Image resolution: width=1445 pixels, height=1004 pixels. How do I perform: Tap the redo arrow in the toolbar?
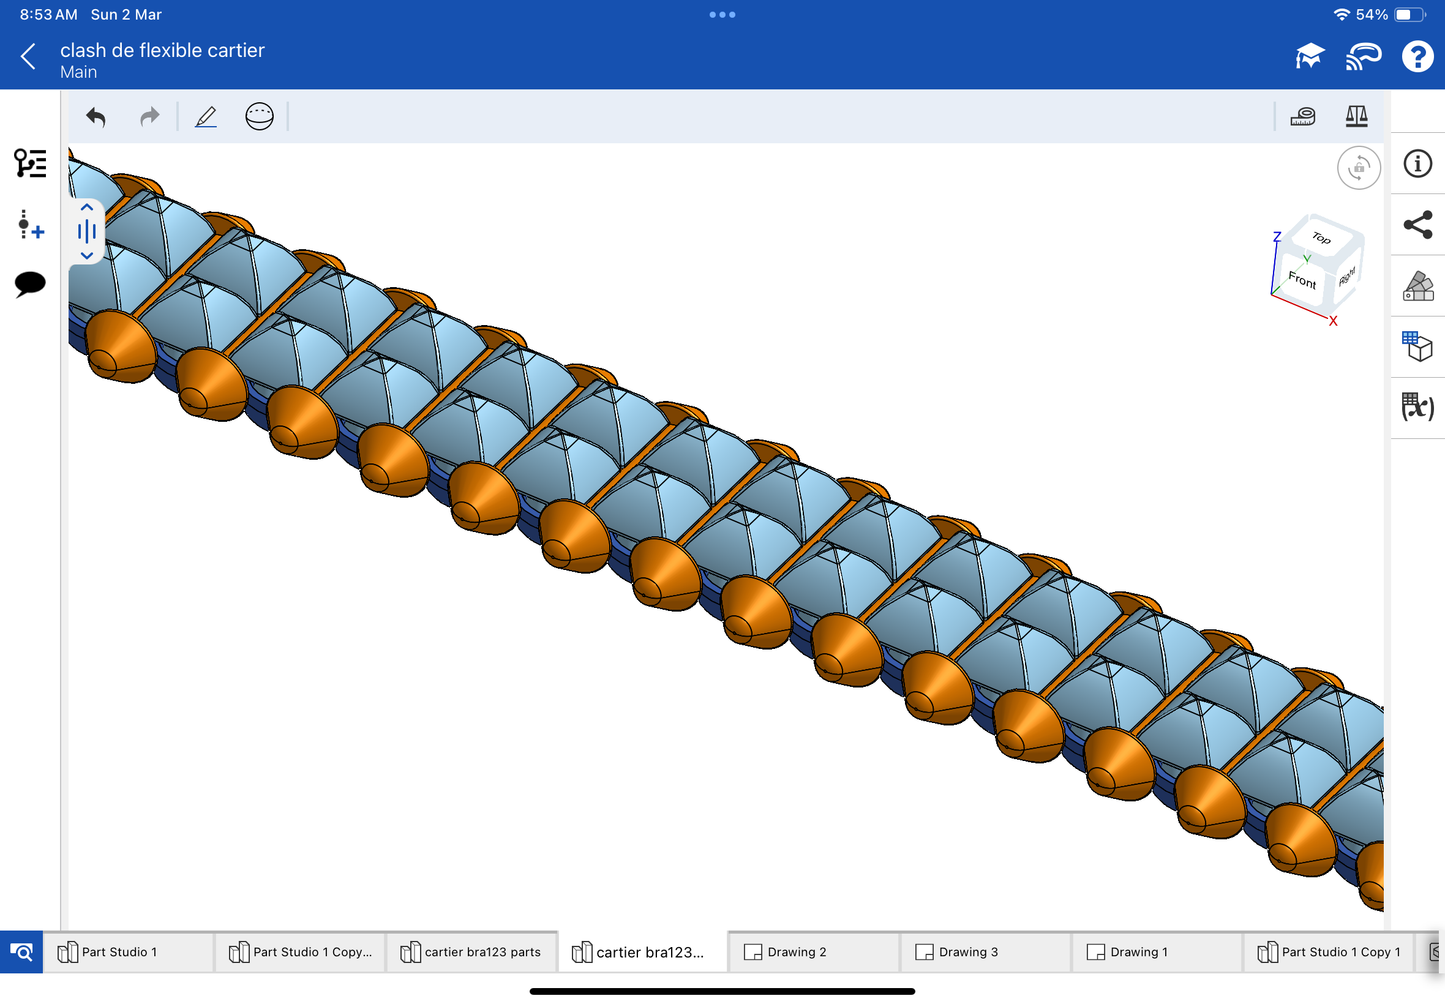coord(149,117)
